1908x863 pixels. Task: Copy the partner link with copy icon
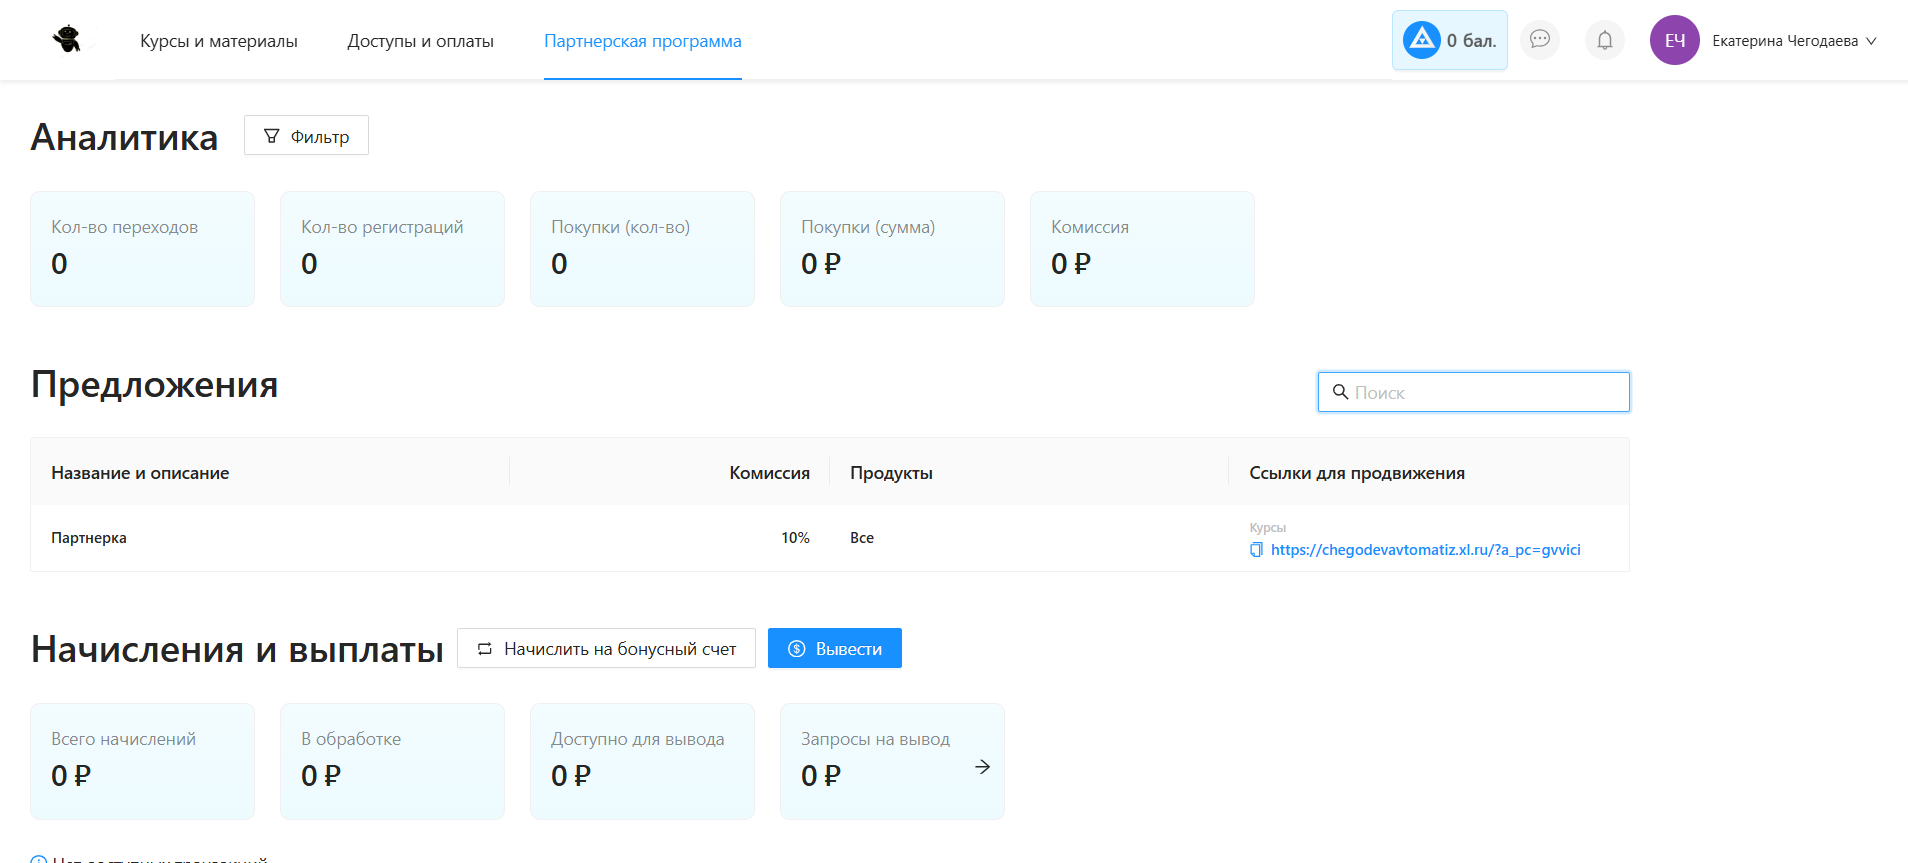(x=1256, y=550)
